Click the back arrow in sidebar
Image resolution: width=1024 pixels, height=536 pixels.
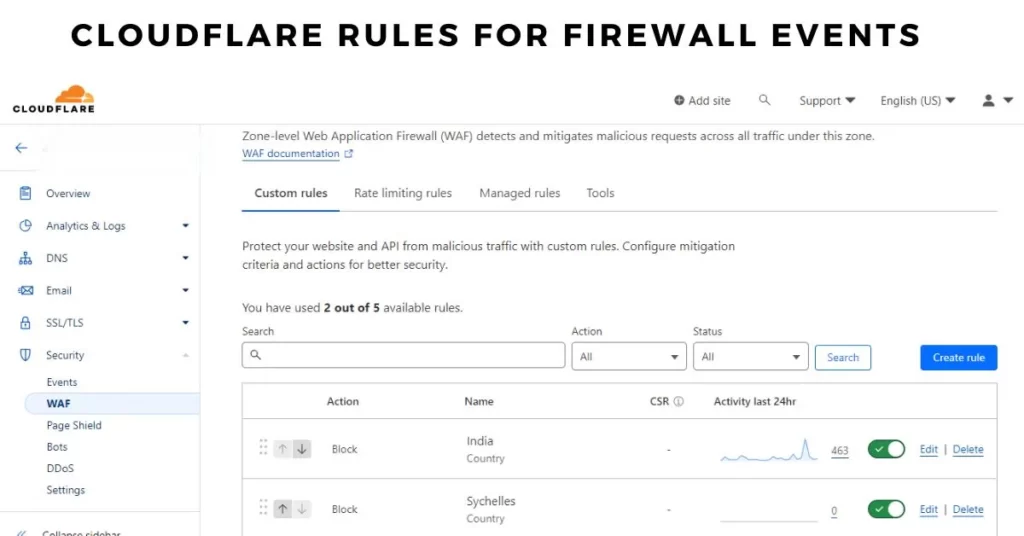[x=22, y=148]
